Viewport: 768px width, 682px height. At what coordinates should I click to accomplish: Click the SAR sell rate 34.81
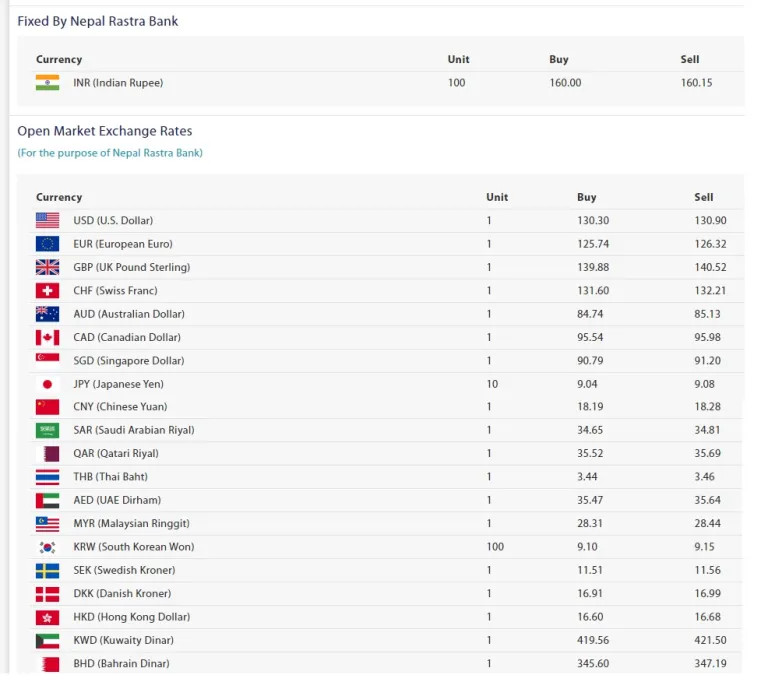pos(707,430)
